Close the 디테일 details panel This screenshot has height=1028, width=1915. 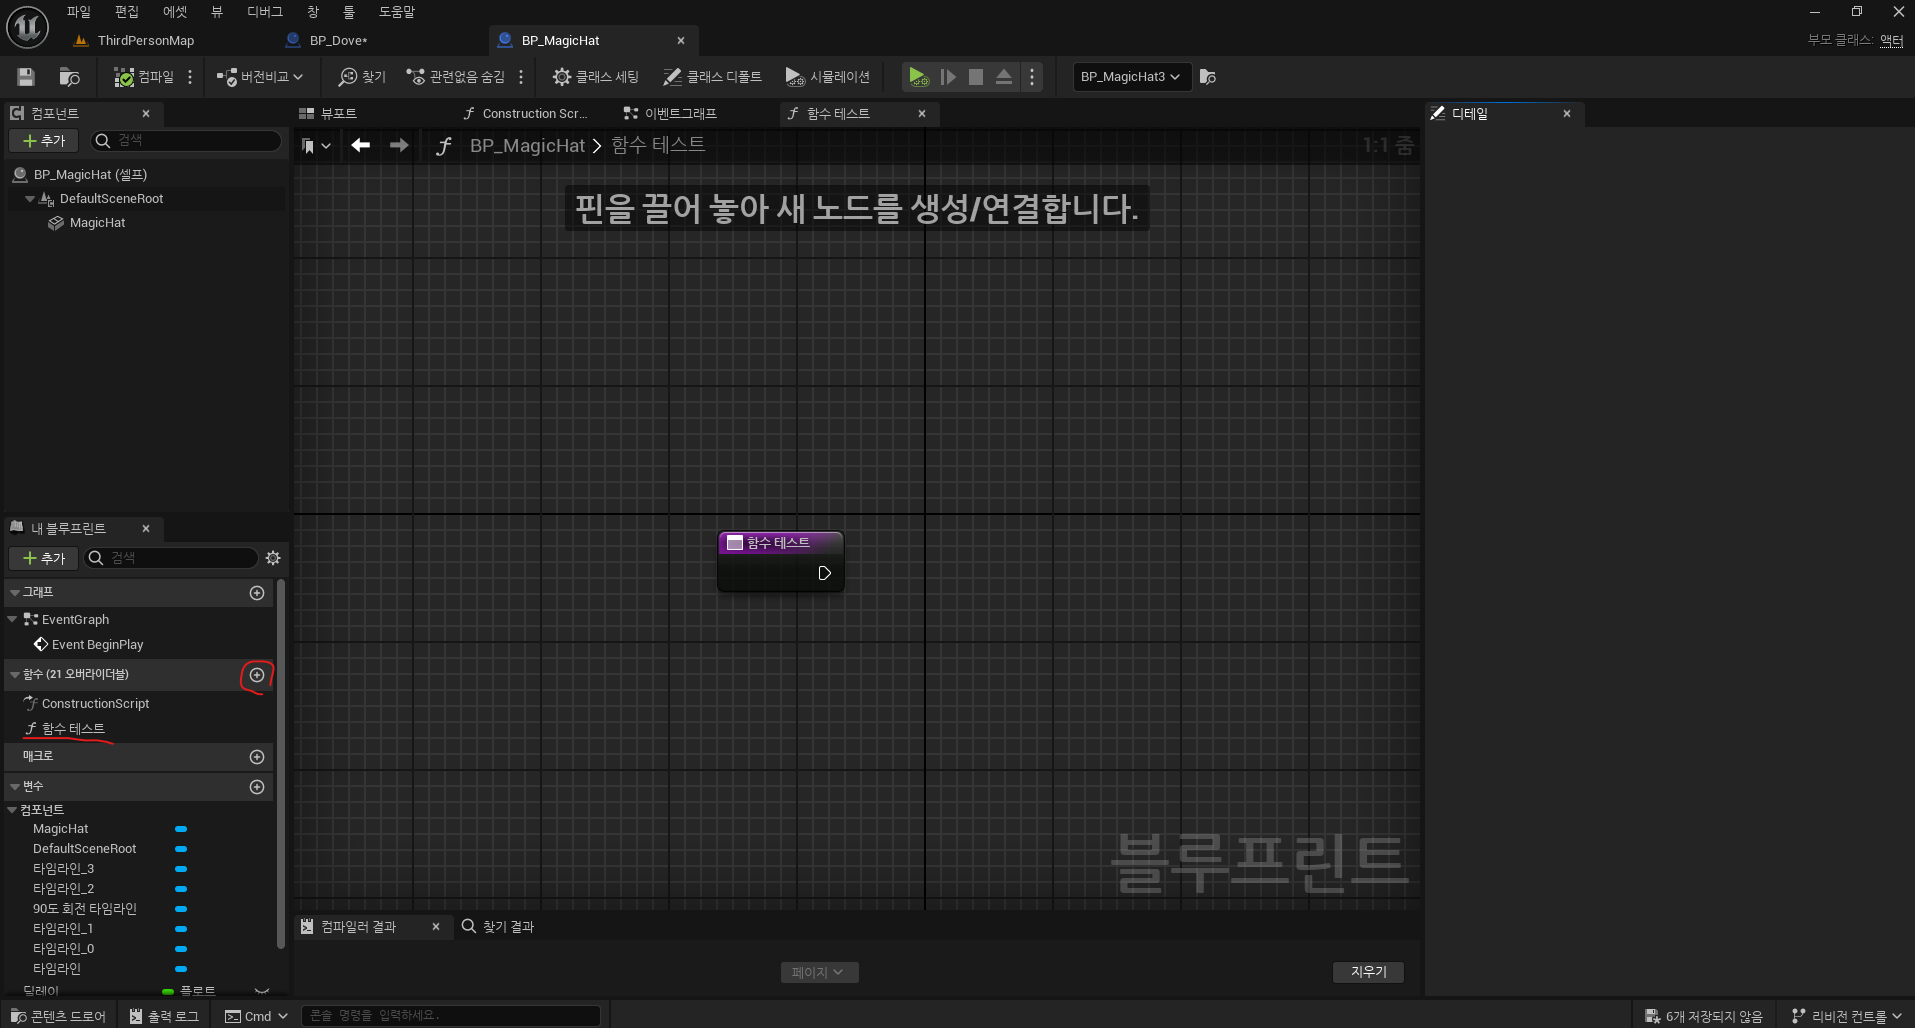[x=1567, y=114]
